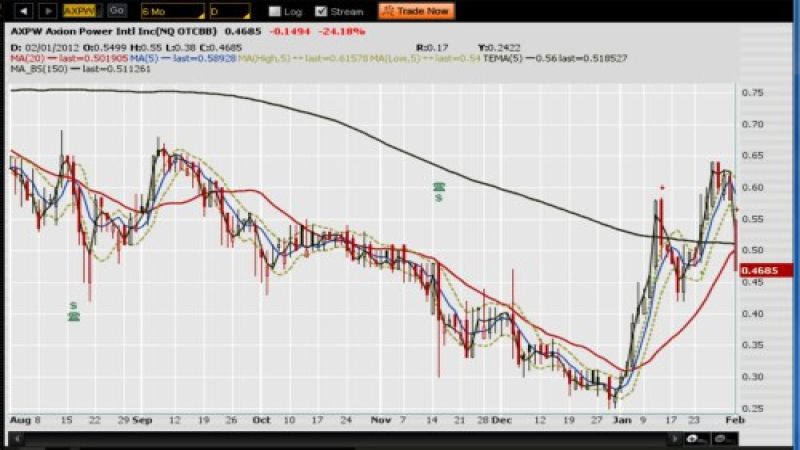Click the MA(20) legend entry in red
Image resolution: width=800 pixels, height=450 pixels.
69,58
